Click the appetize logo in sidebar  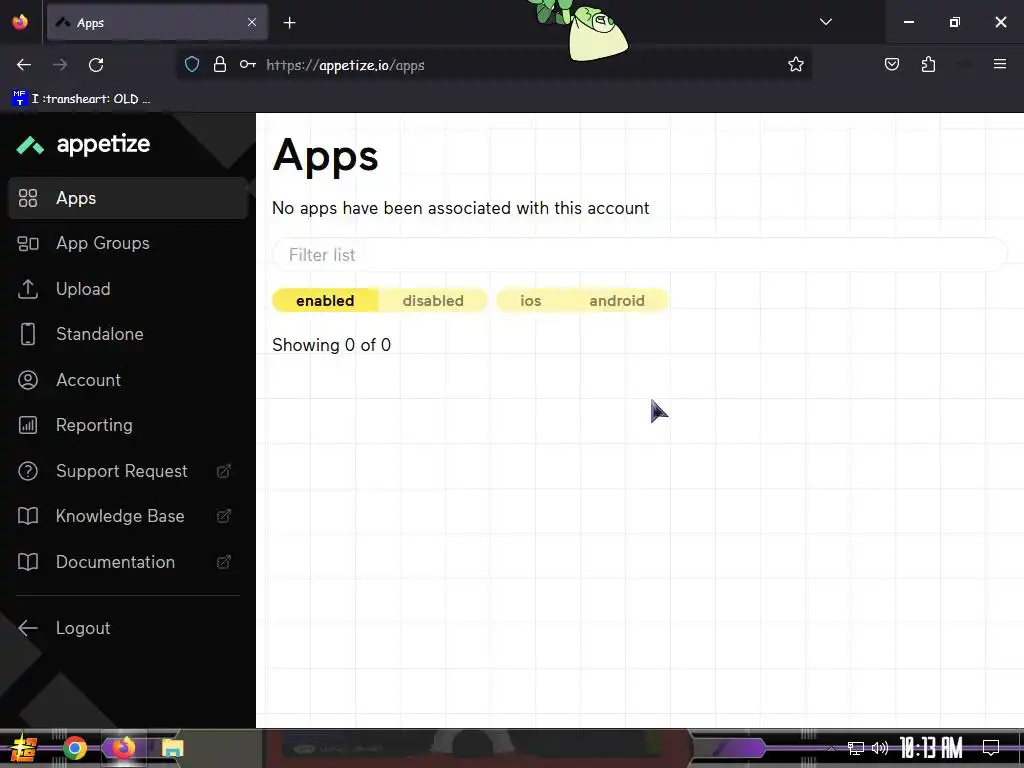pyautogui.click(x=83, y=144)
